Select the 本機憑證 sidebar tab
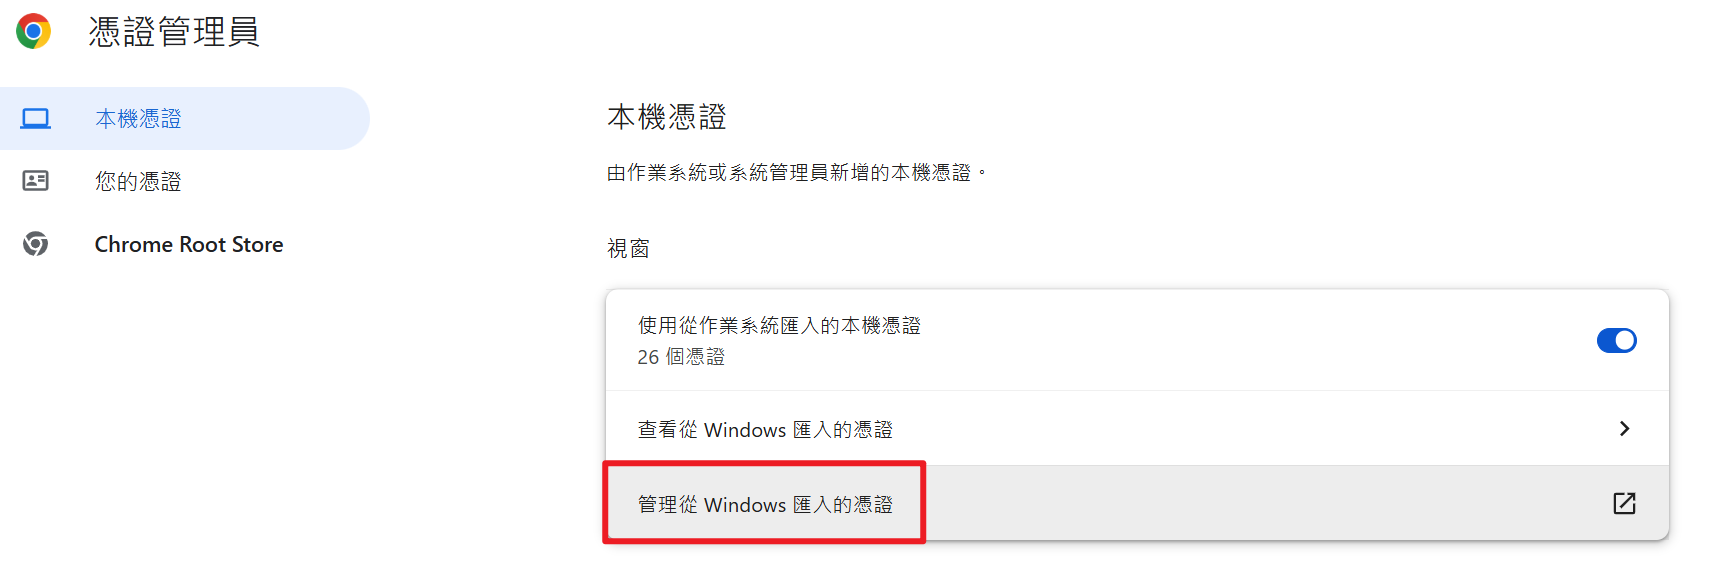The image size is (1719, 566). [x=185, y=119]
